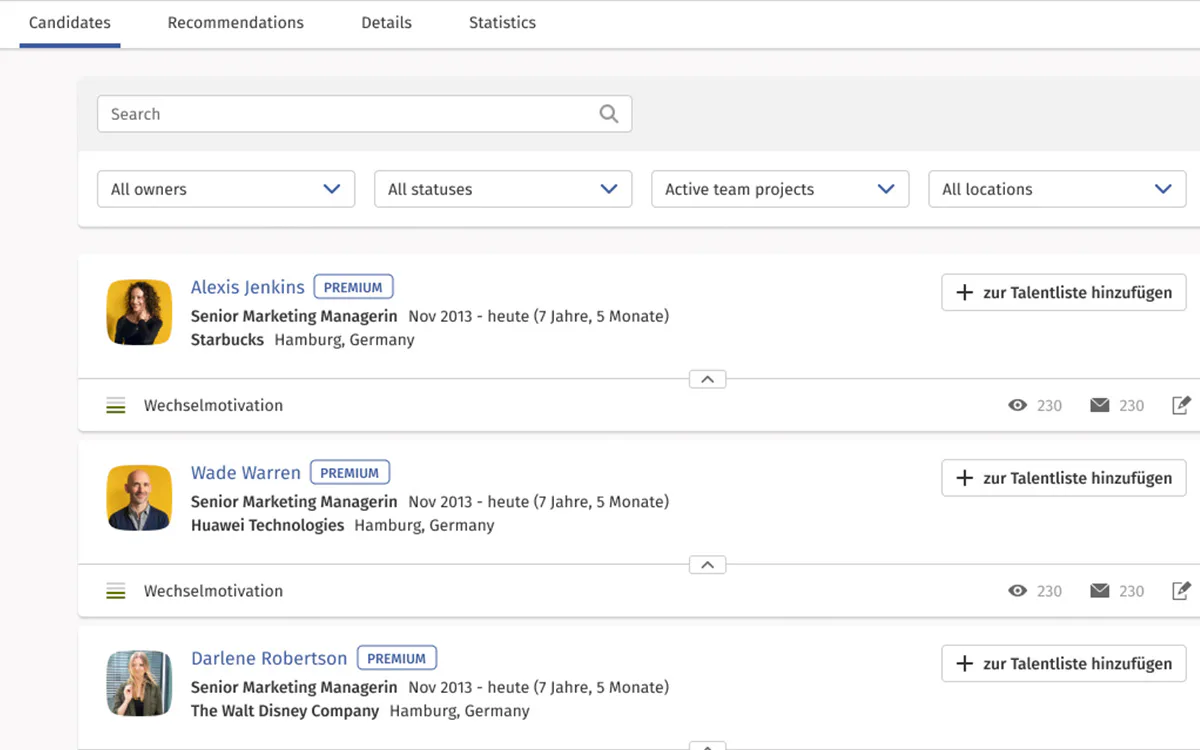Screen dimensions: 1200x750
Task: Click the views eye icon for Alexis Jenkins
Action: [1018, 405]
